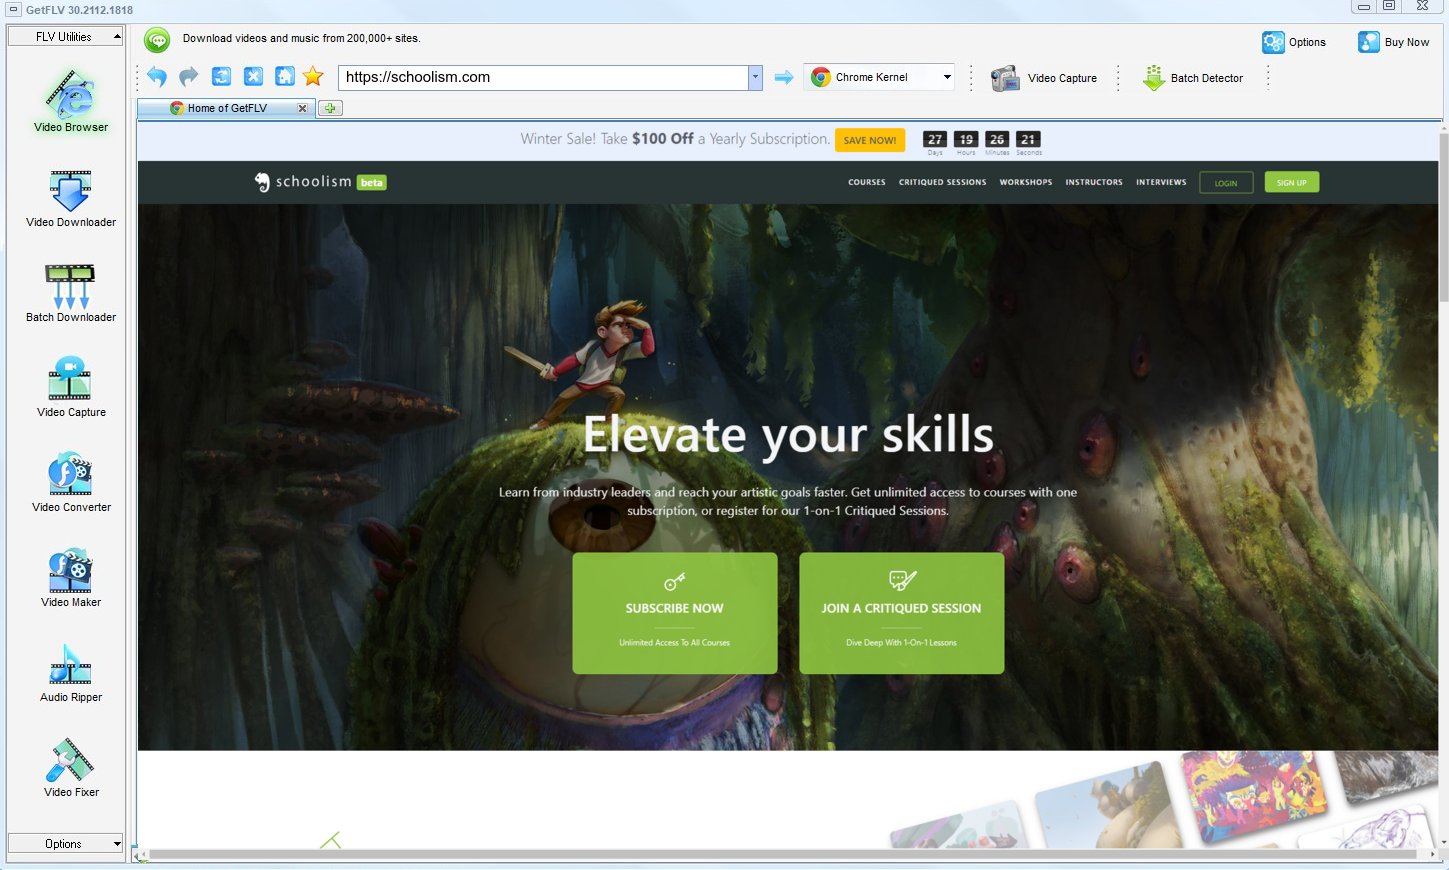Close the Home of GetFLV tab
1449x870 pixels.
click(x=302, y=108)
